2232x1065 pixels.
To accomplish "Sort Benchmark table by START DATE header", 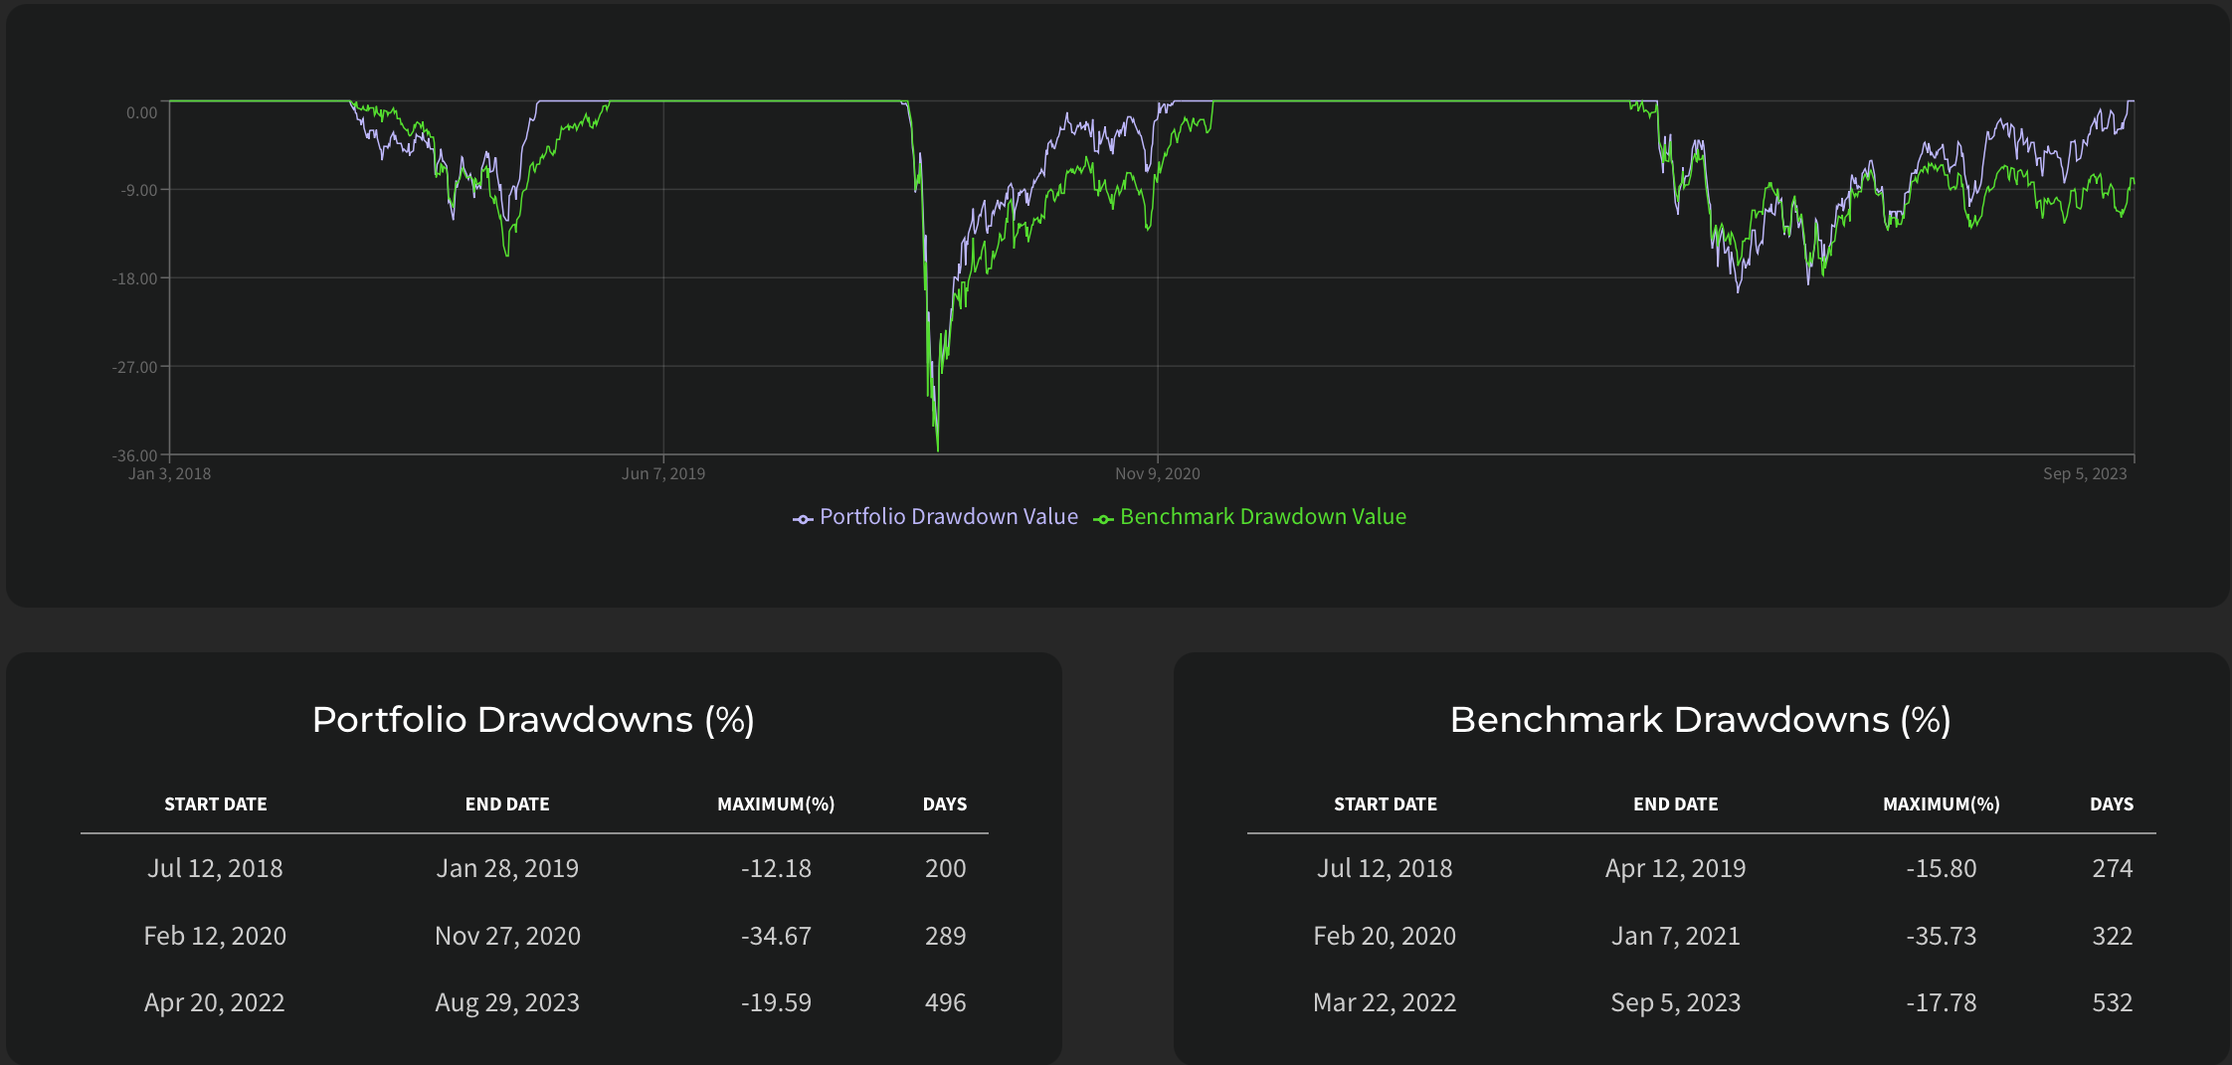I will 1385,804.
